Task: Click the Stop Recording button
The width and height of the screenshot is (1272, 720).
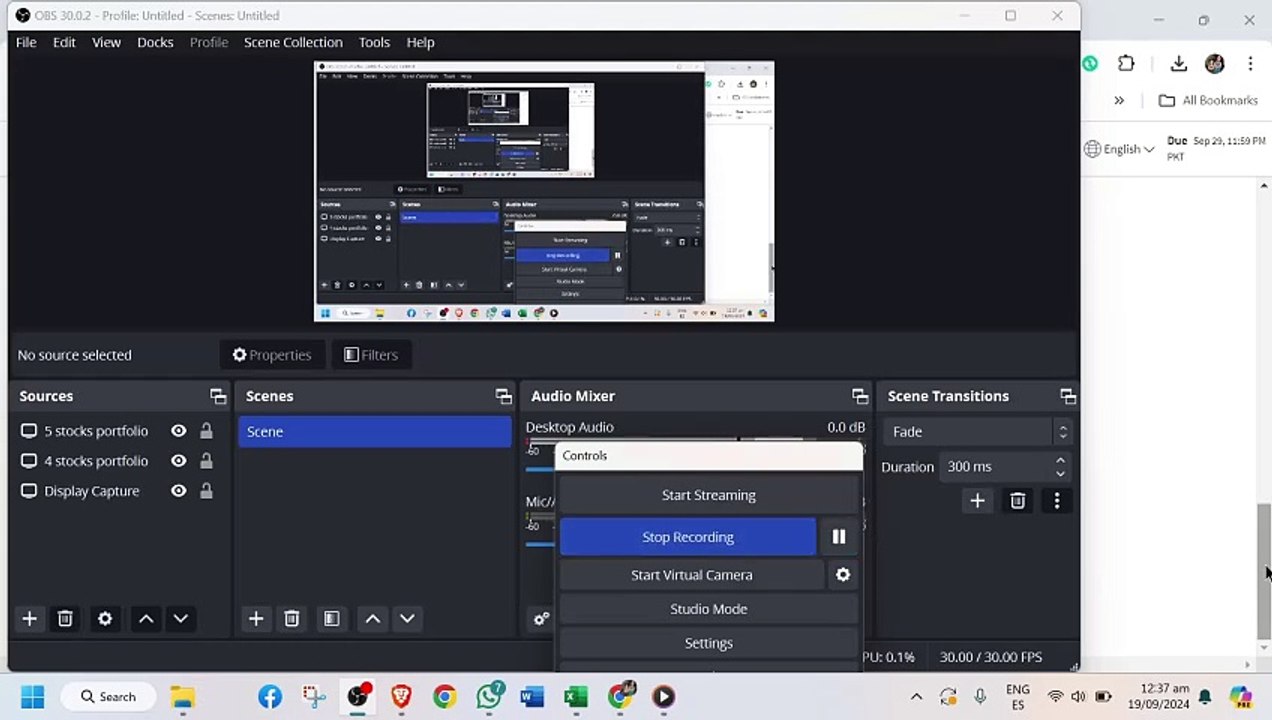Action: [x=688, y=537]
